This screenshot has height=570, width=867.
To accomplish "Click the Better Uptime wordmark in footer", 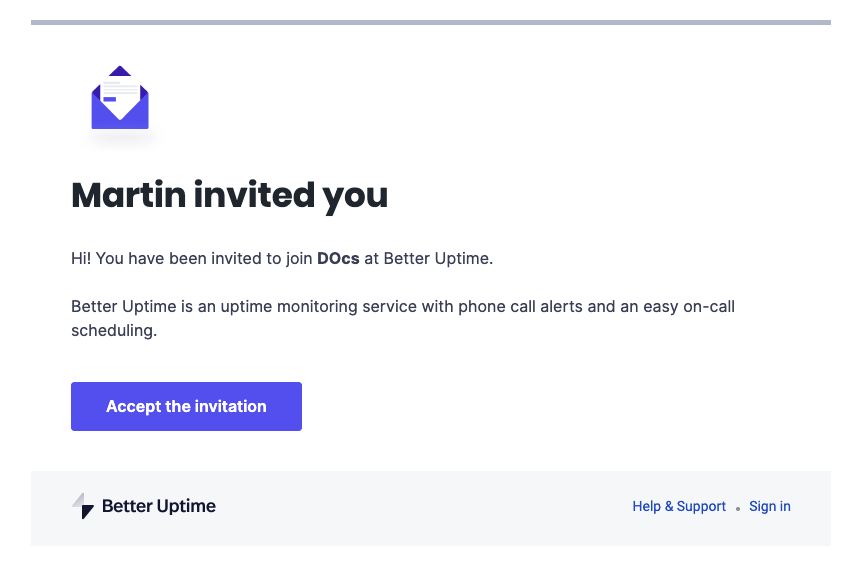I will pos(159,506).
